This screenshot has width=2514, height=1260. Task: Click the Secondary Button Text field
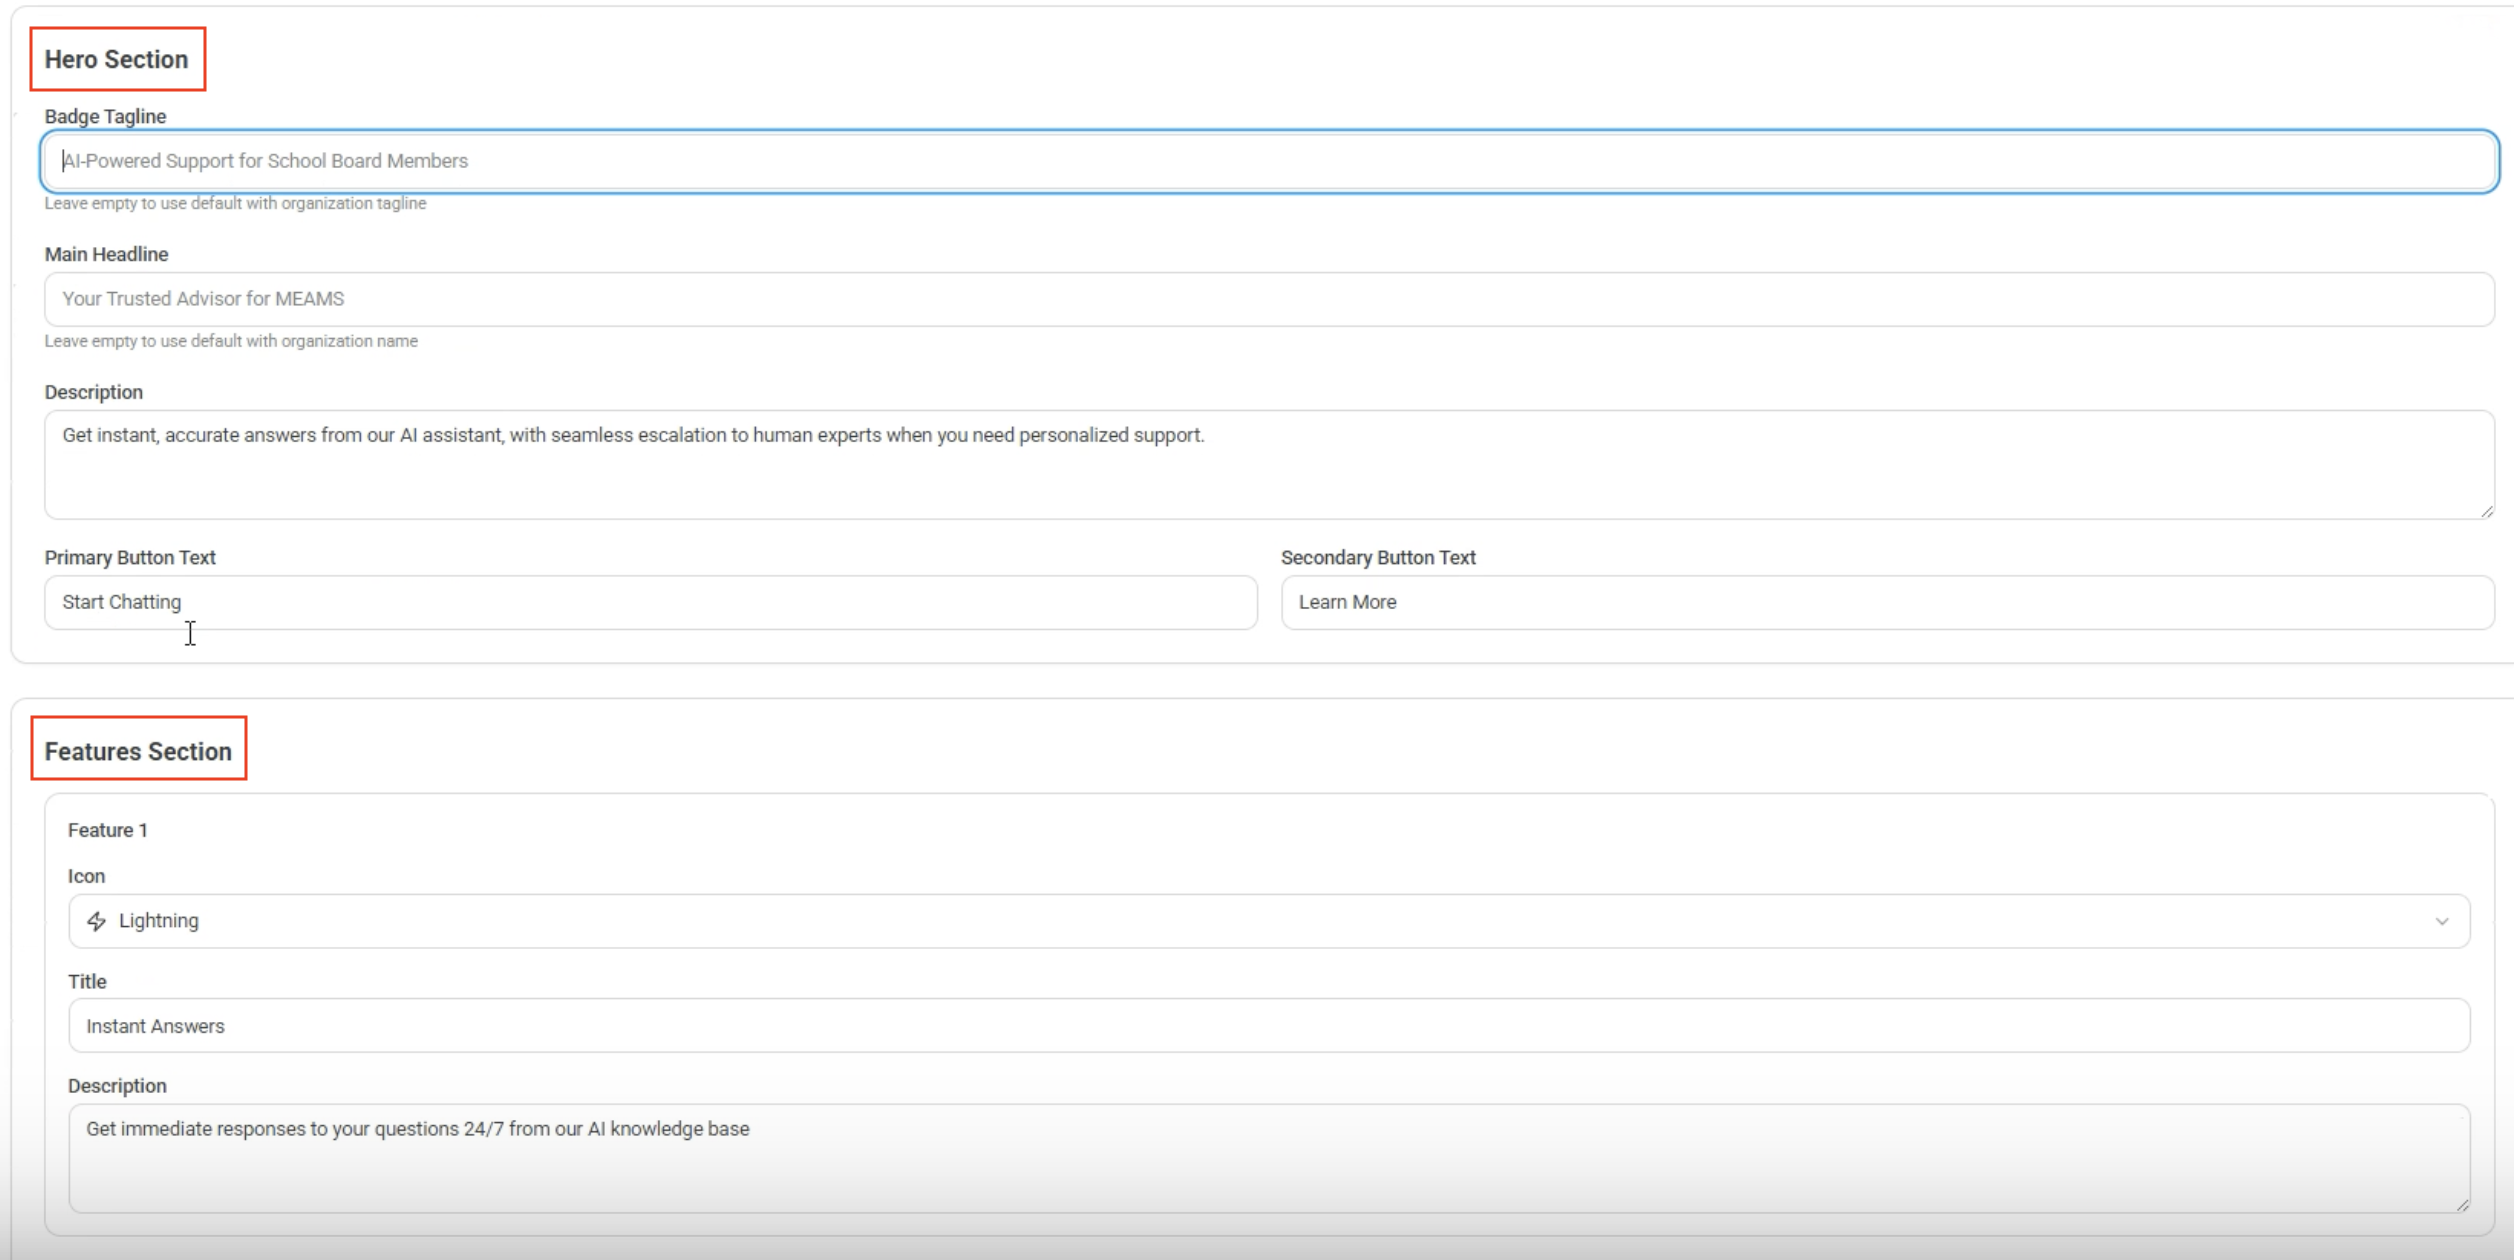1886,602
